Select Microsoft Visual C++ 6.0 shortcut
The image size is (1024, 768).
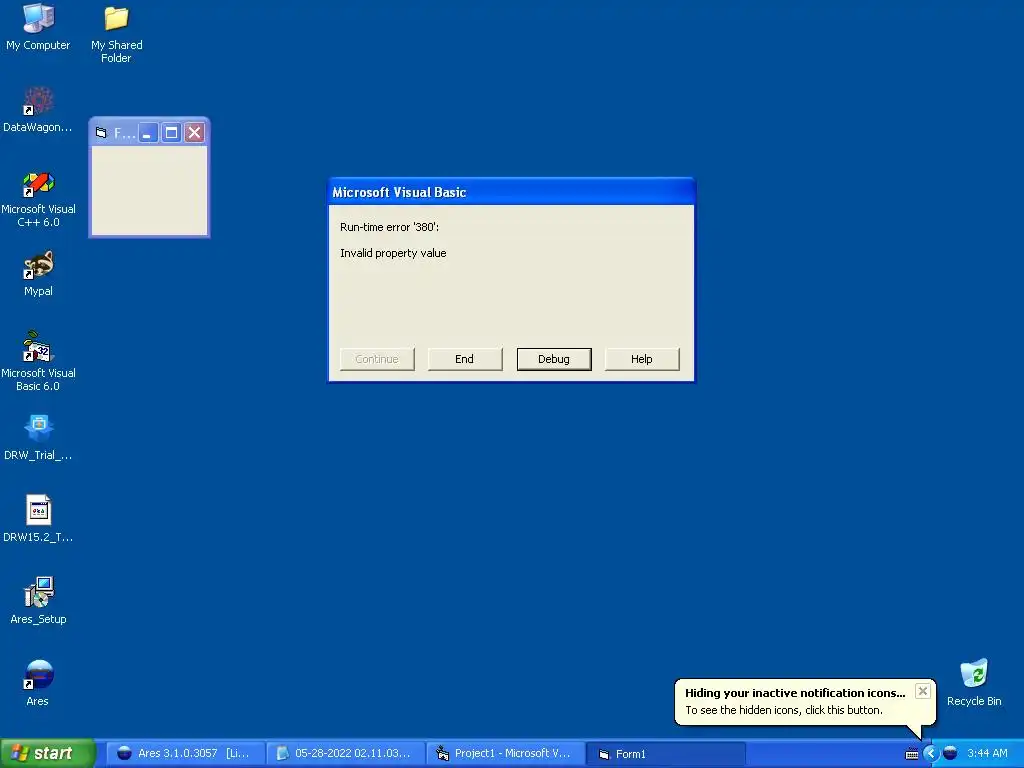click(x=38, y=199)
